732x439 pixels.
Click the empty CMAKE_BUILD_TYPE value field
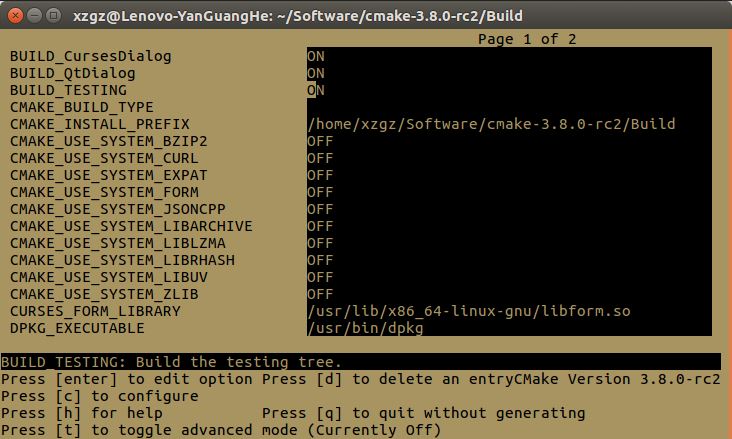(509, 107)
